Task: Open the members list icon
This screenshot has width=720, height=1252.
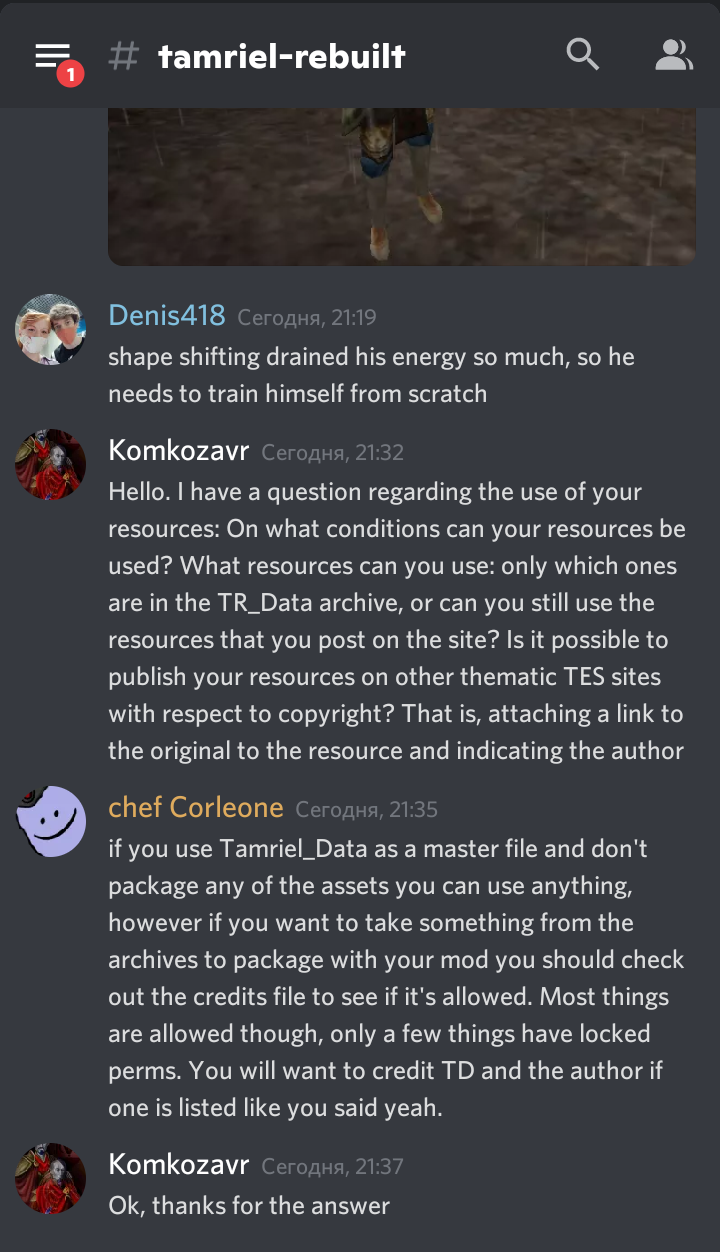Action: [x=673, y=55]
